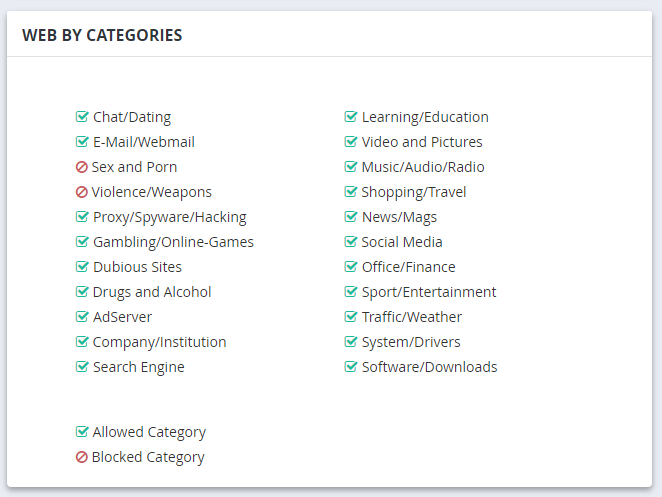Select the Drugs and Alcohol label
This screenshot has width=662, height=497.
(152, 292)
